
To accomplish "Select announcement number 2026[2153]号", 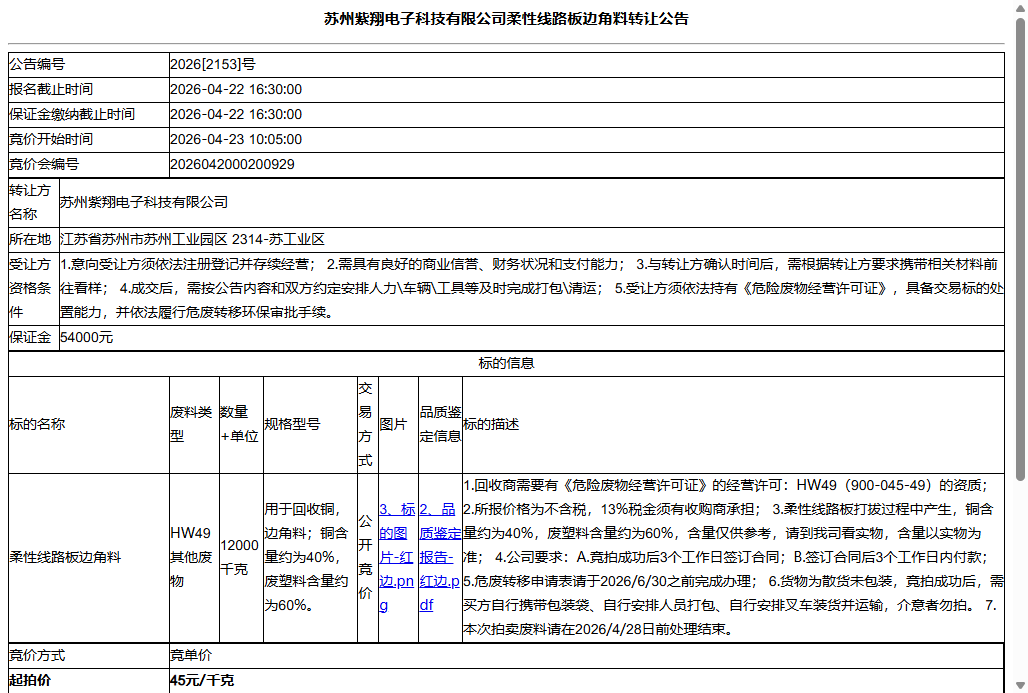I will (x=212, y=64).
